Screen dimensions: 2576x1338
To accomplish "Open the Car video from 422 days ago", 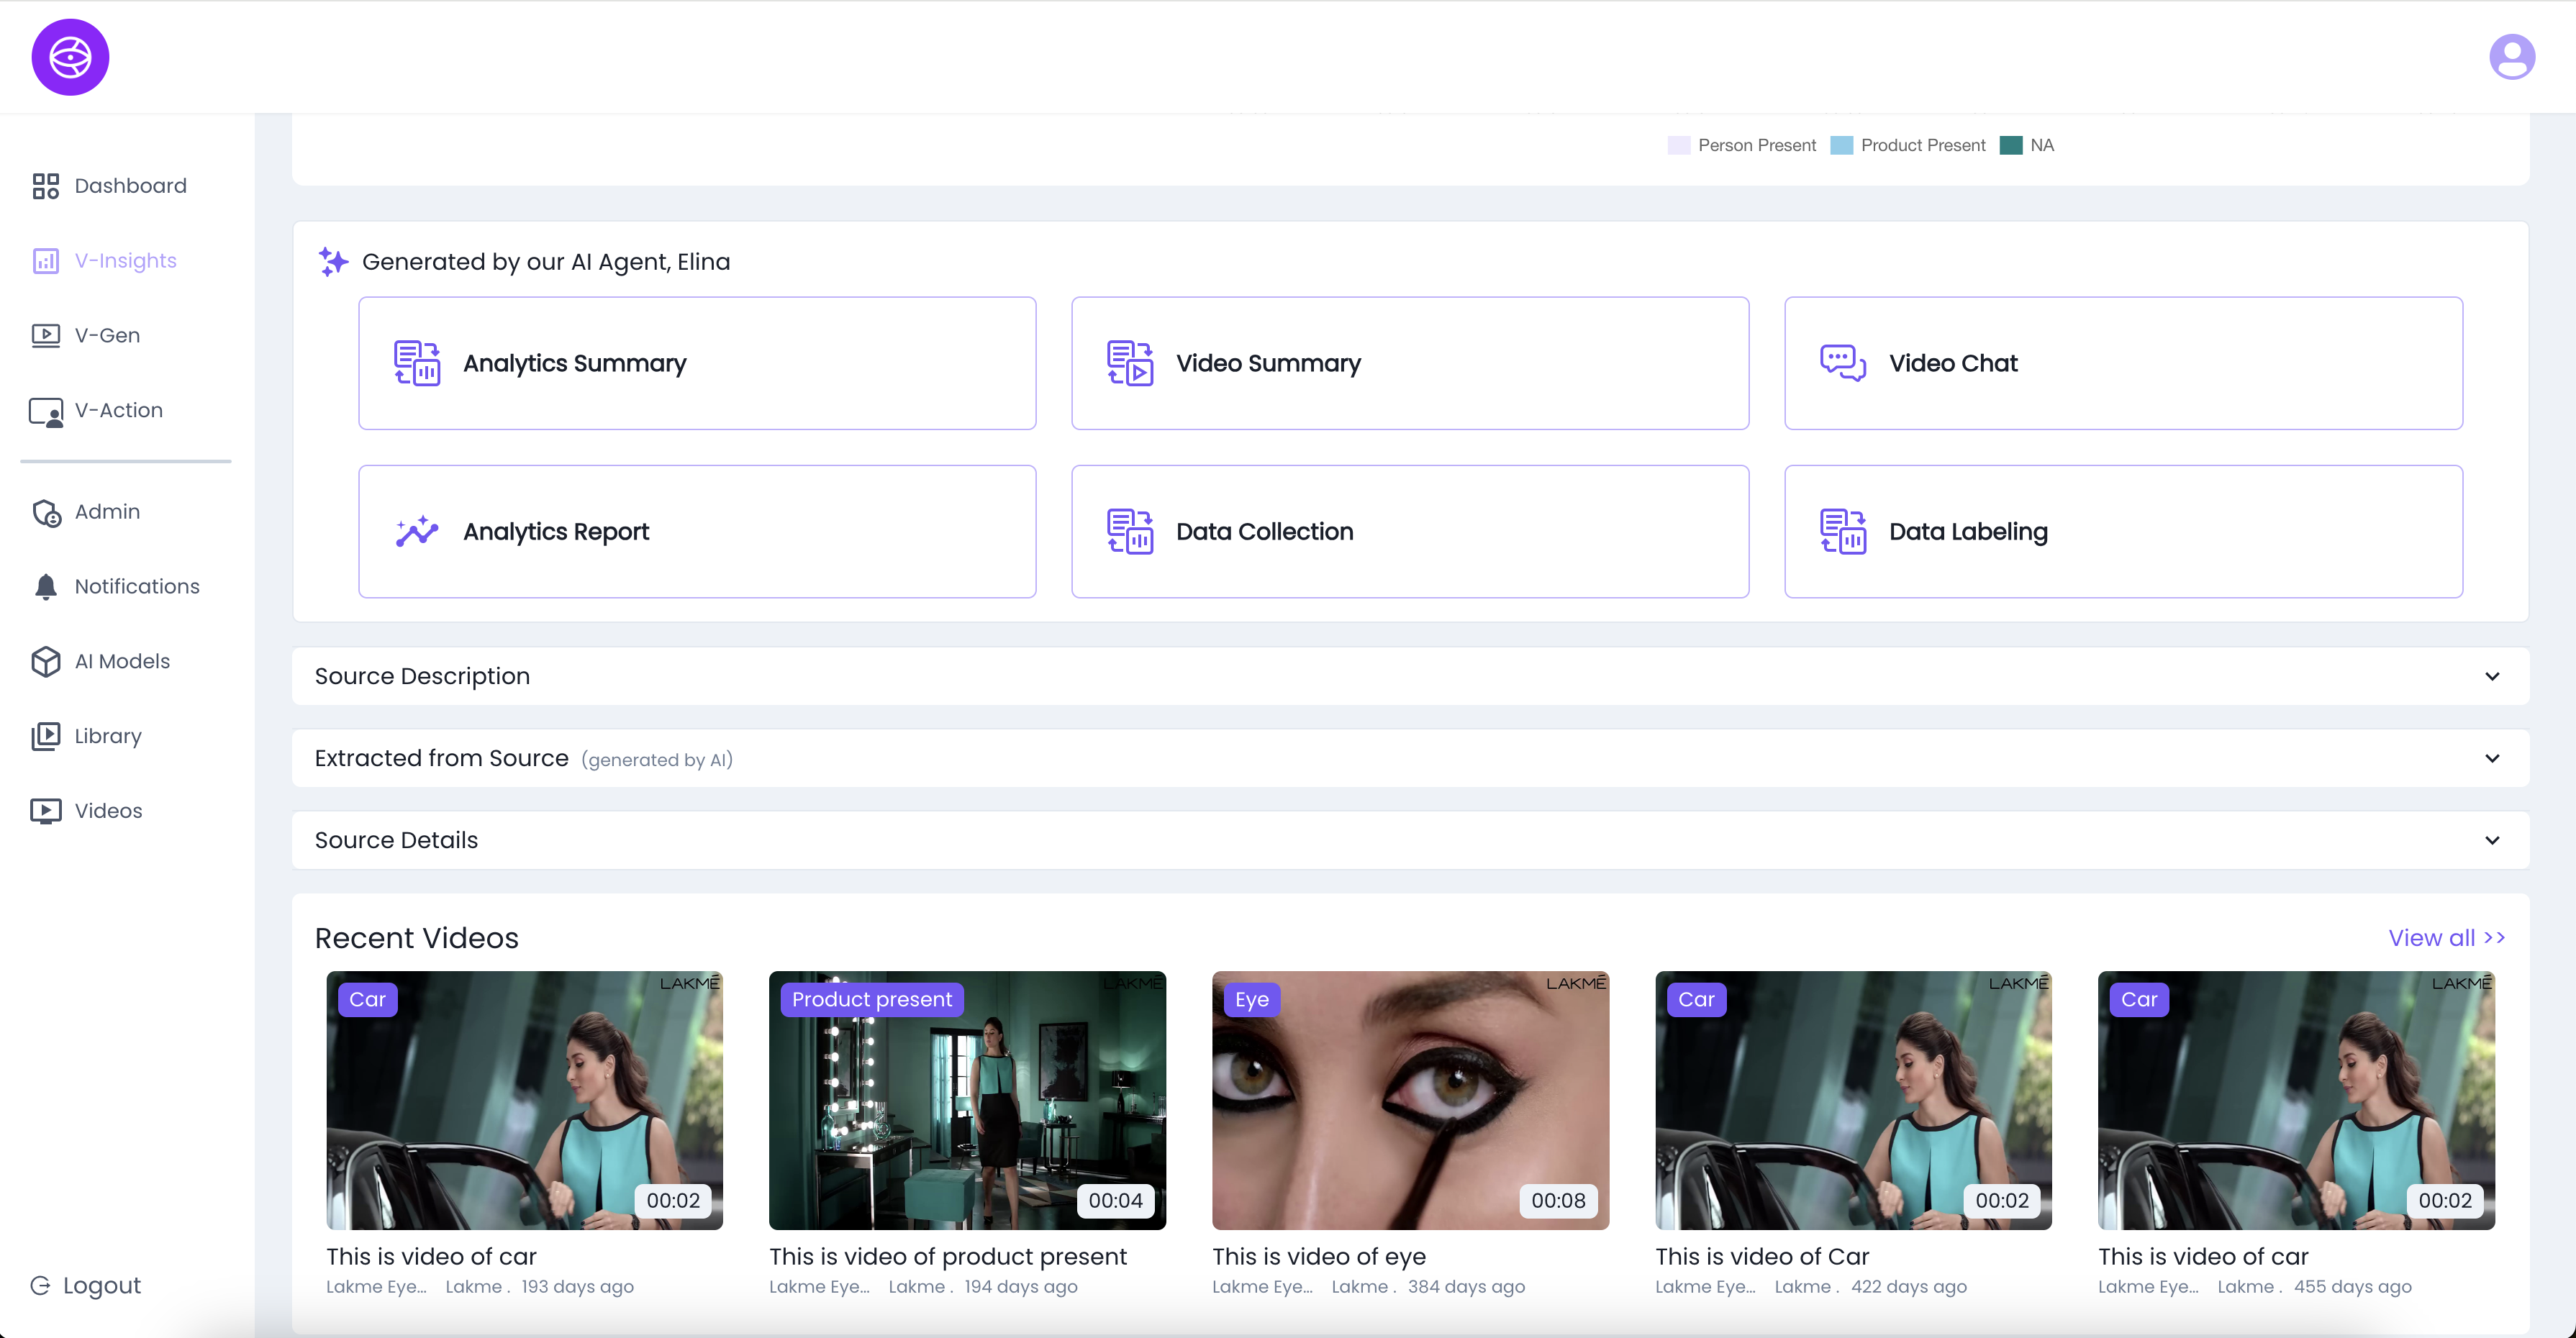I will click(1853, 1100).
